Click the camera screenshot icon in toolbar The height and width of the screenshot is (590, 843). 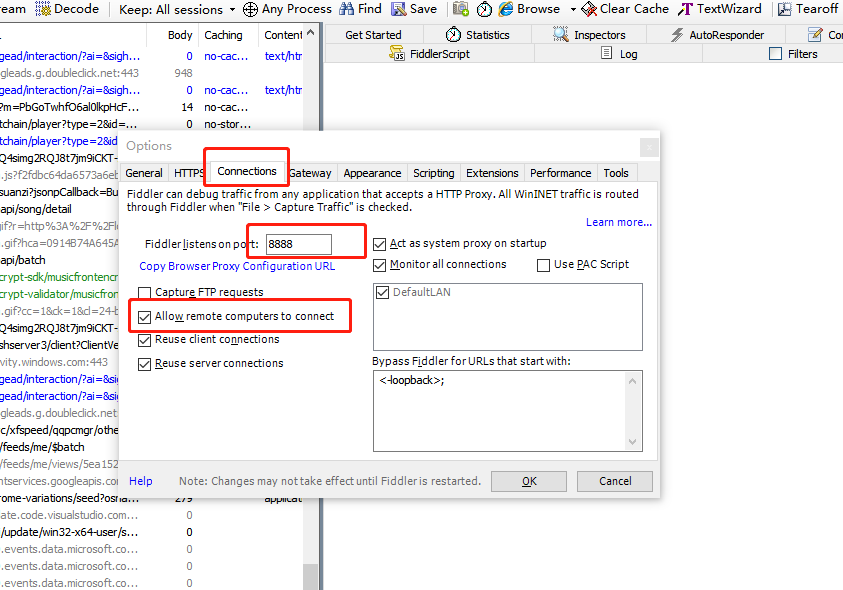pos(461,9)
